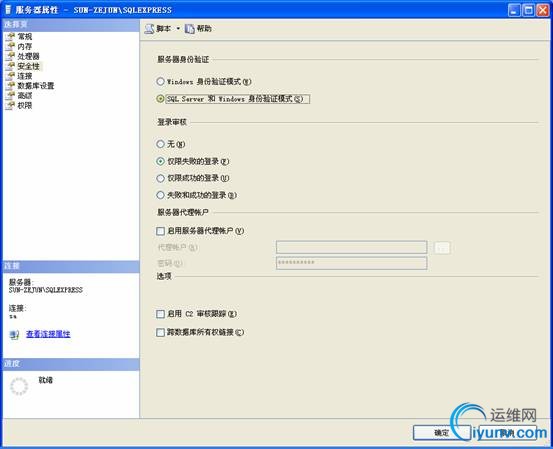553x449 pixels.
Task: Click the connection properties icon near link
Action: coord(14,334)
